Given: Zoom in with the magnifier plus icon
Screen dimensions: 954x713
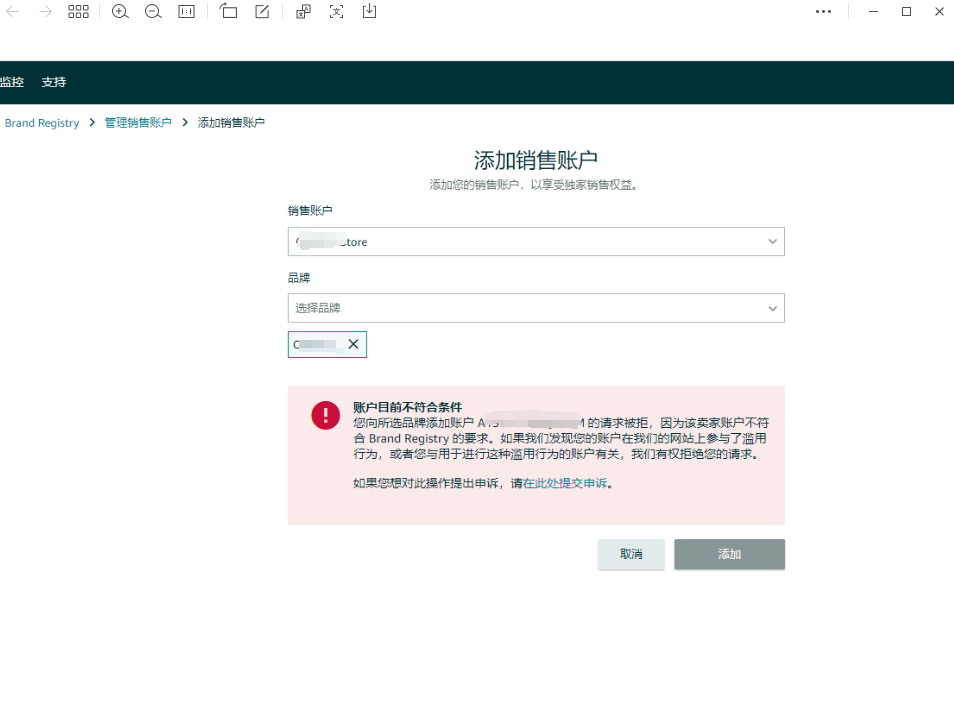Looking at the screenshot, I should (x=120, y=12).
